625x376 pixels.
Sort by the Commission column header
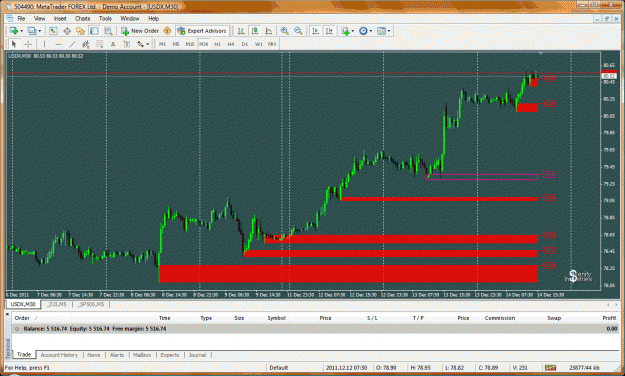coord(500,318)
